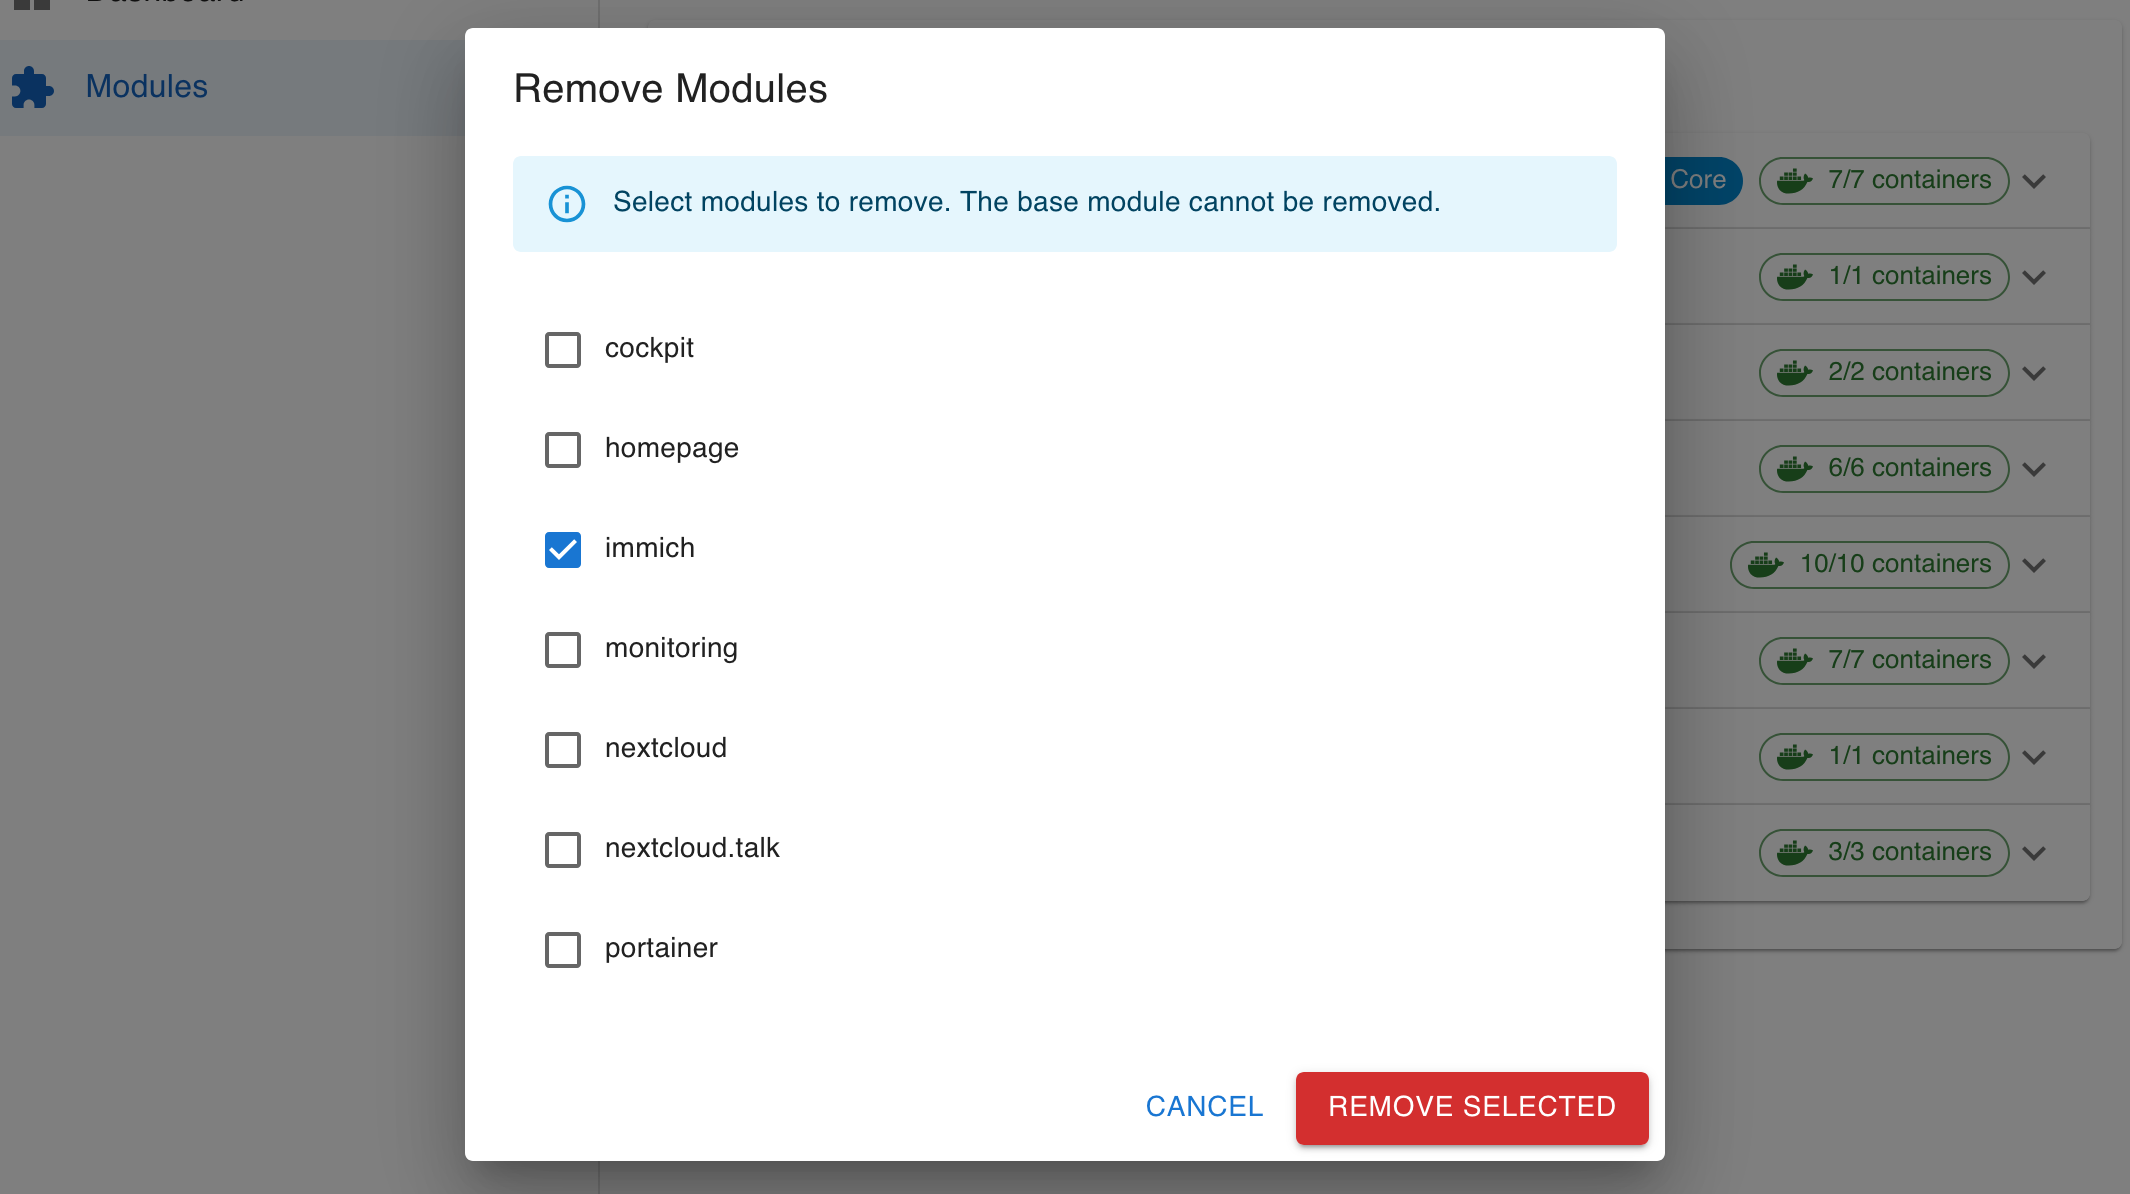Click the 2/2 containers status chip

(x=1884, y=373)
